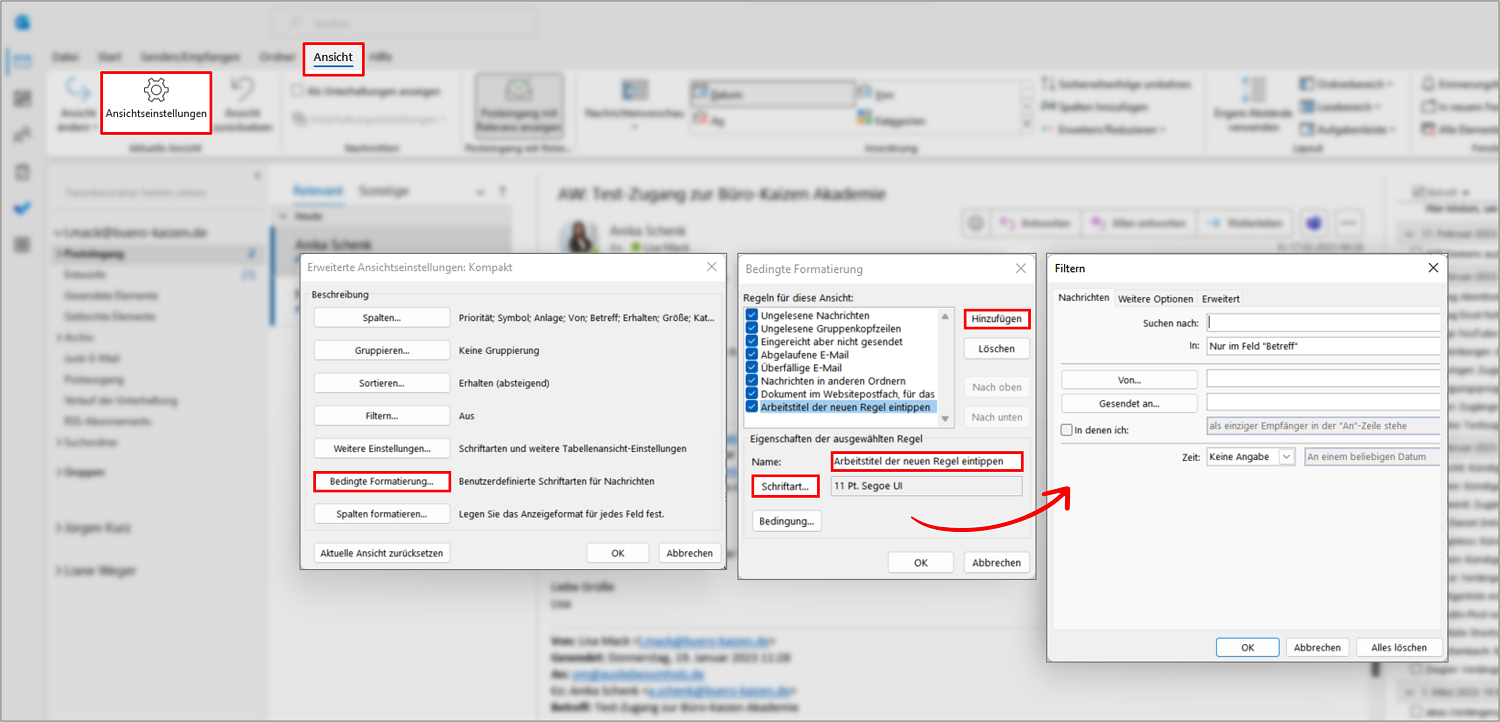Click the Löschen rule button
This screenshot has width=1500, height=722.
[997, 349]
